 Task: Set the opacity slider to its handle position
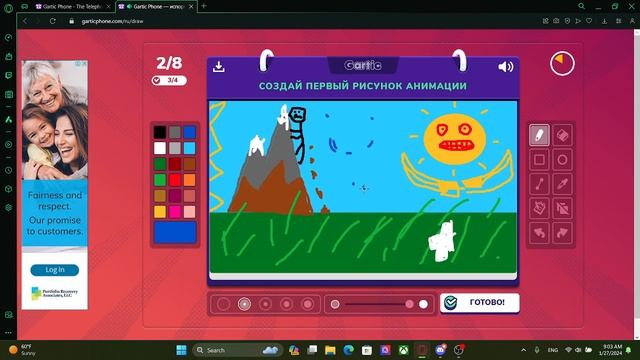[x=409, y=304]
